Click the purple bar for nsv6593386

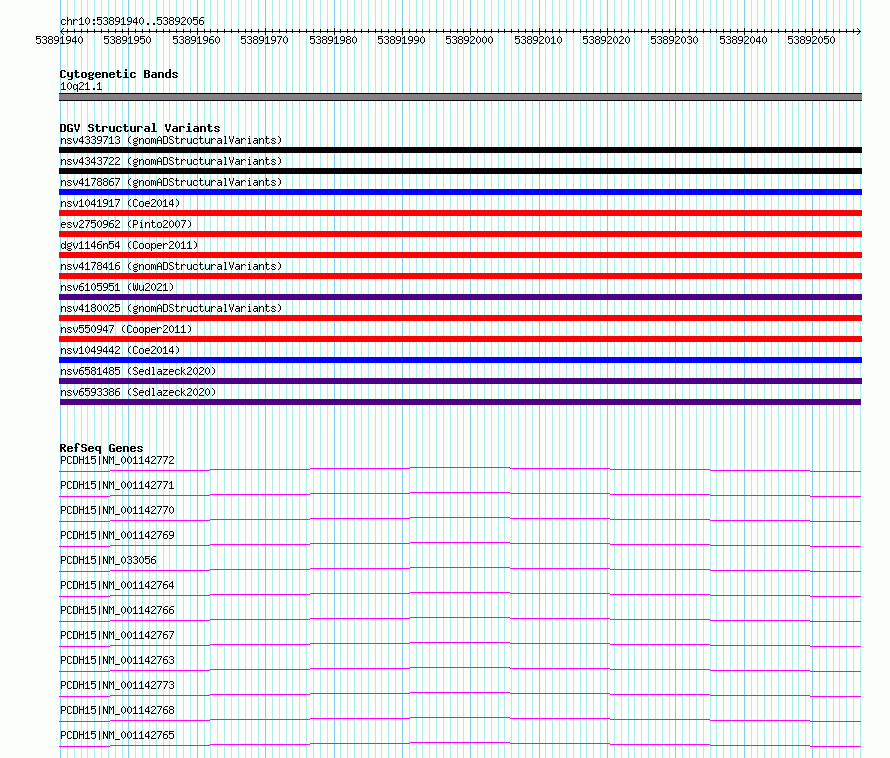pos(460,402)
